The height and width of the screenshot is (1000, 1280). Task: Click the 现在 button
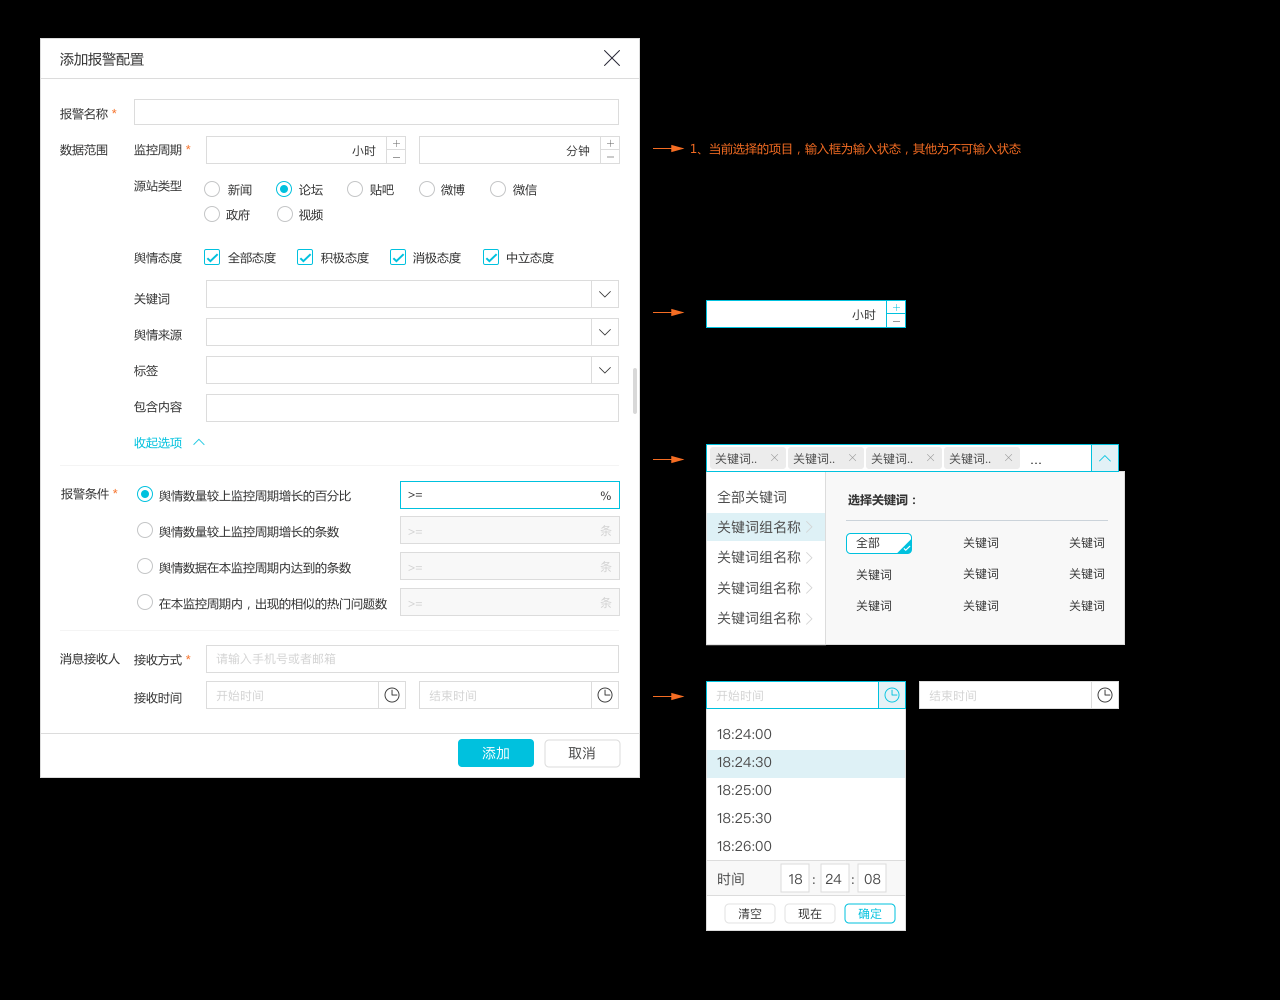pos(810,913)
